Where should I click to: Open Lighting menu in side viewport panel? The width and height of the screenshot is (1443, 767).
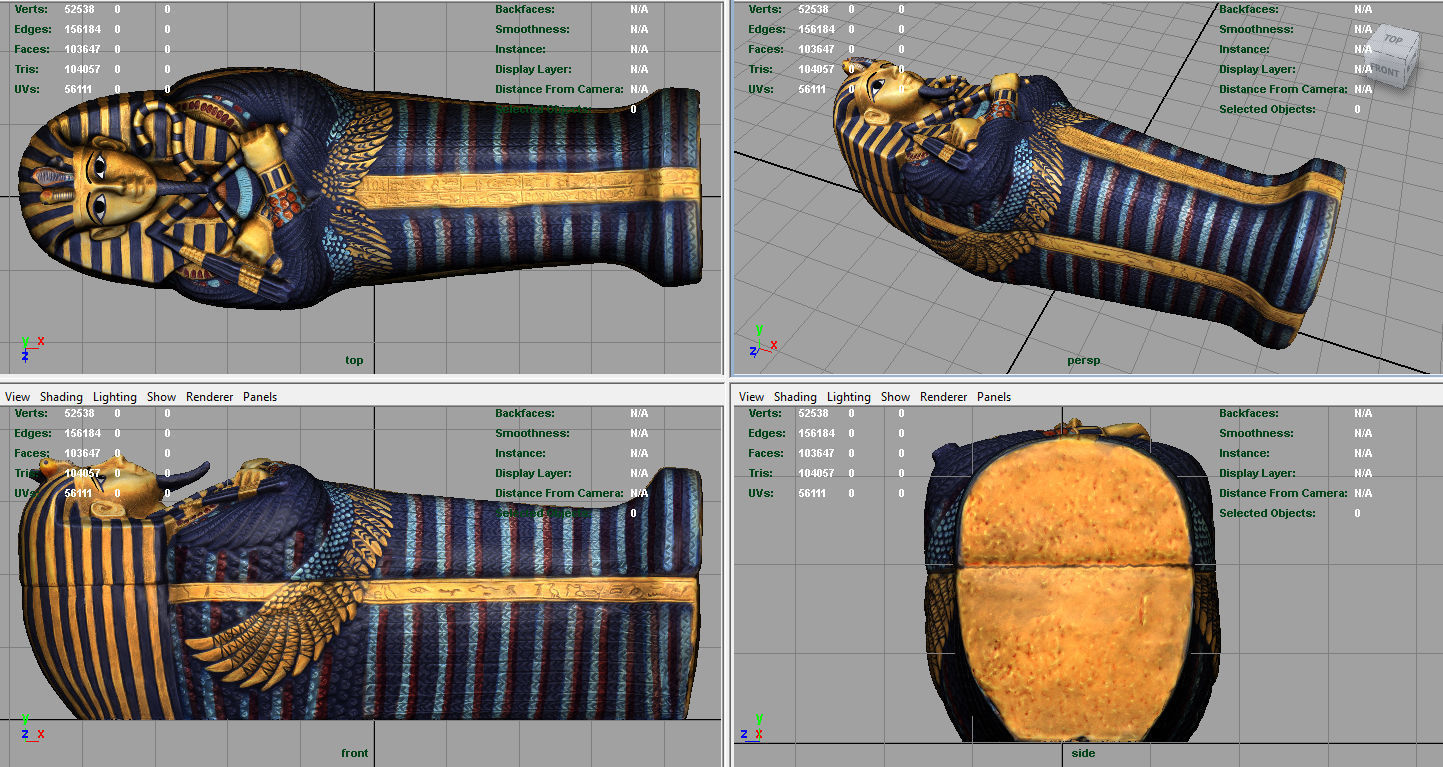click(849, 397)
